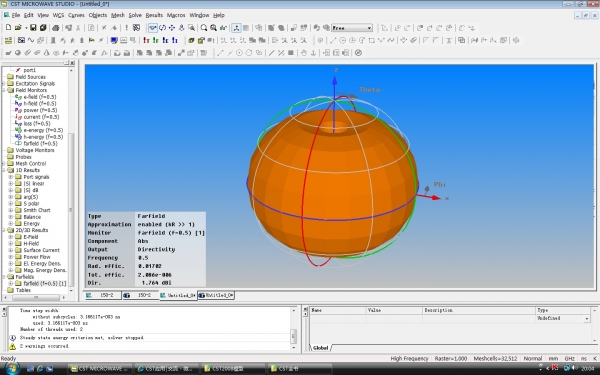Open the Solve menu

(135, 15)
